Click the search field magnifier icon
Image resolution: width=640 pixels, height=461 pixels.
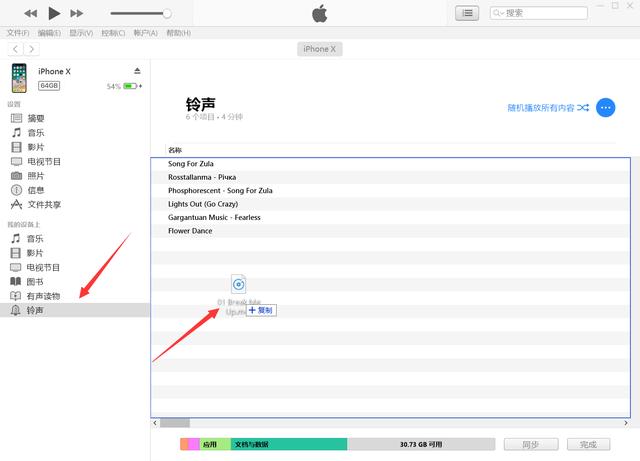(498, 13)
